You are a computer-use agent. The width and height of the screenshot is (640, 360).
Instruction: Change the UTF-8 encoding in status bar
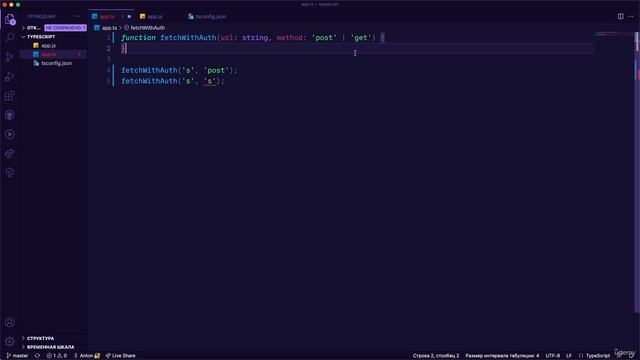pyautogui.click(x=553, y=356)
